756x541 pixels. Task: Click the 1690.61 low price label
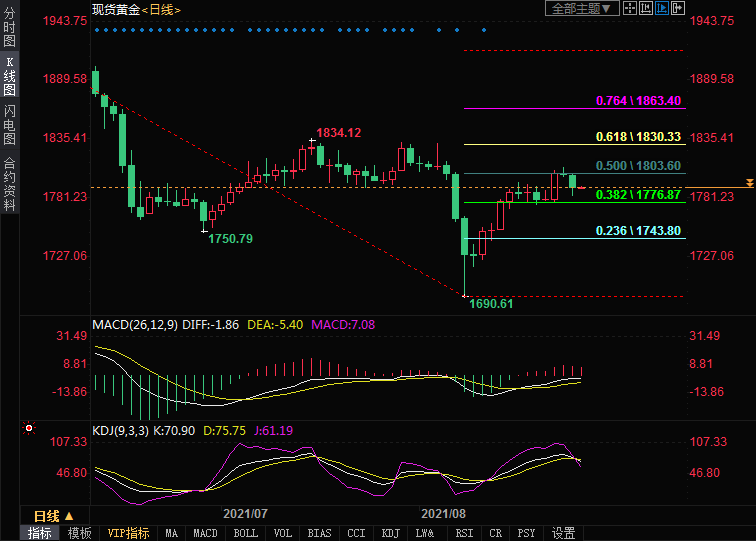click(490, 303)
